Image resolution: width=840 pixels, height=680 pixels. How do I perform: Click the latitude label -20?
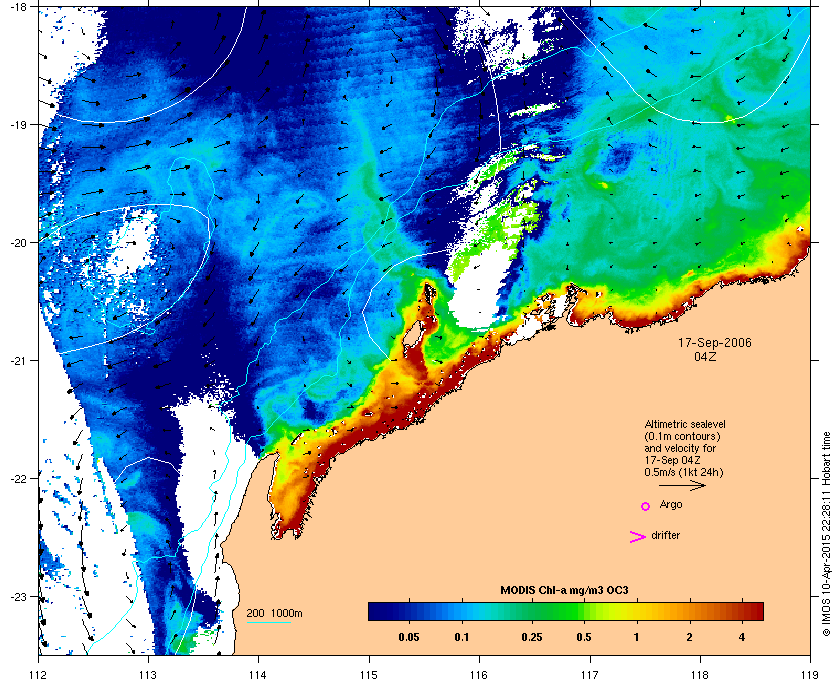[x=19, y=242]
